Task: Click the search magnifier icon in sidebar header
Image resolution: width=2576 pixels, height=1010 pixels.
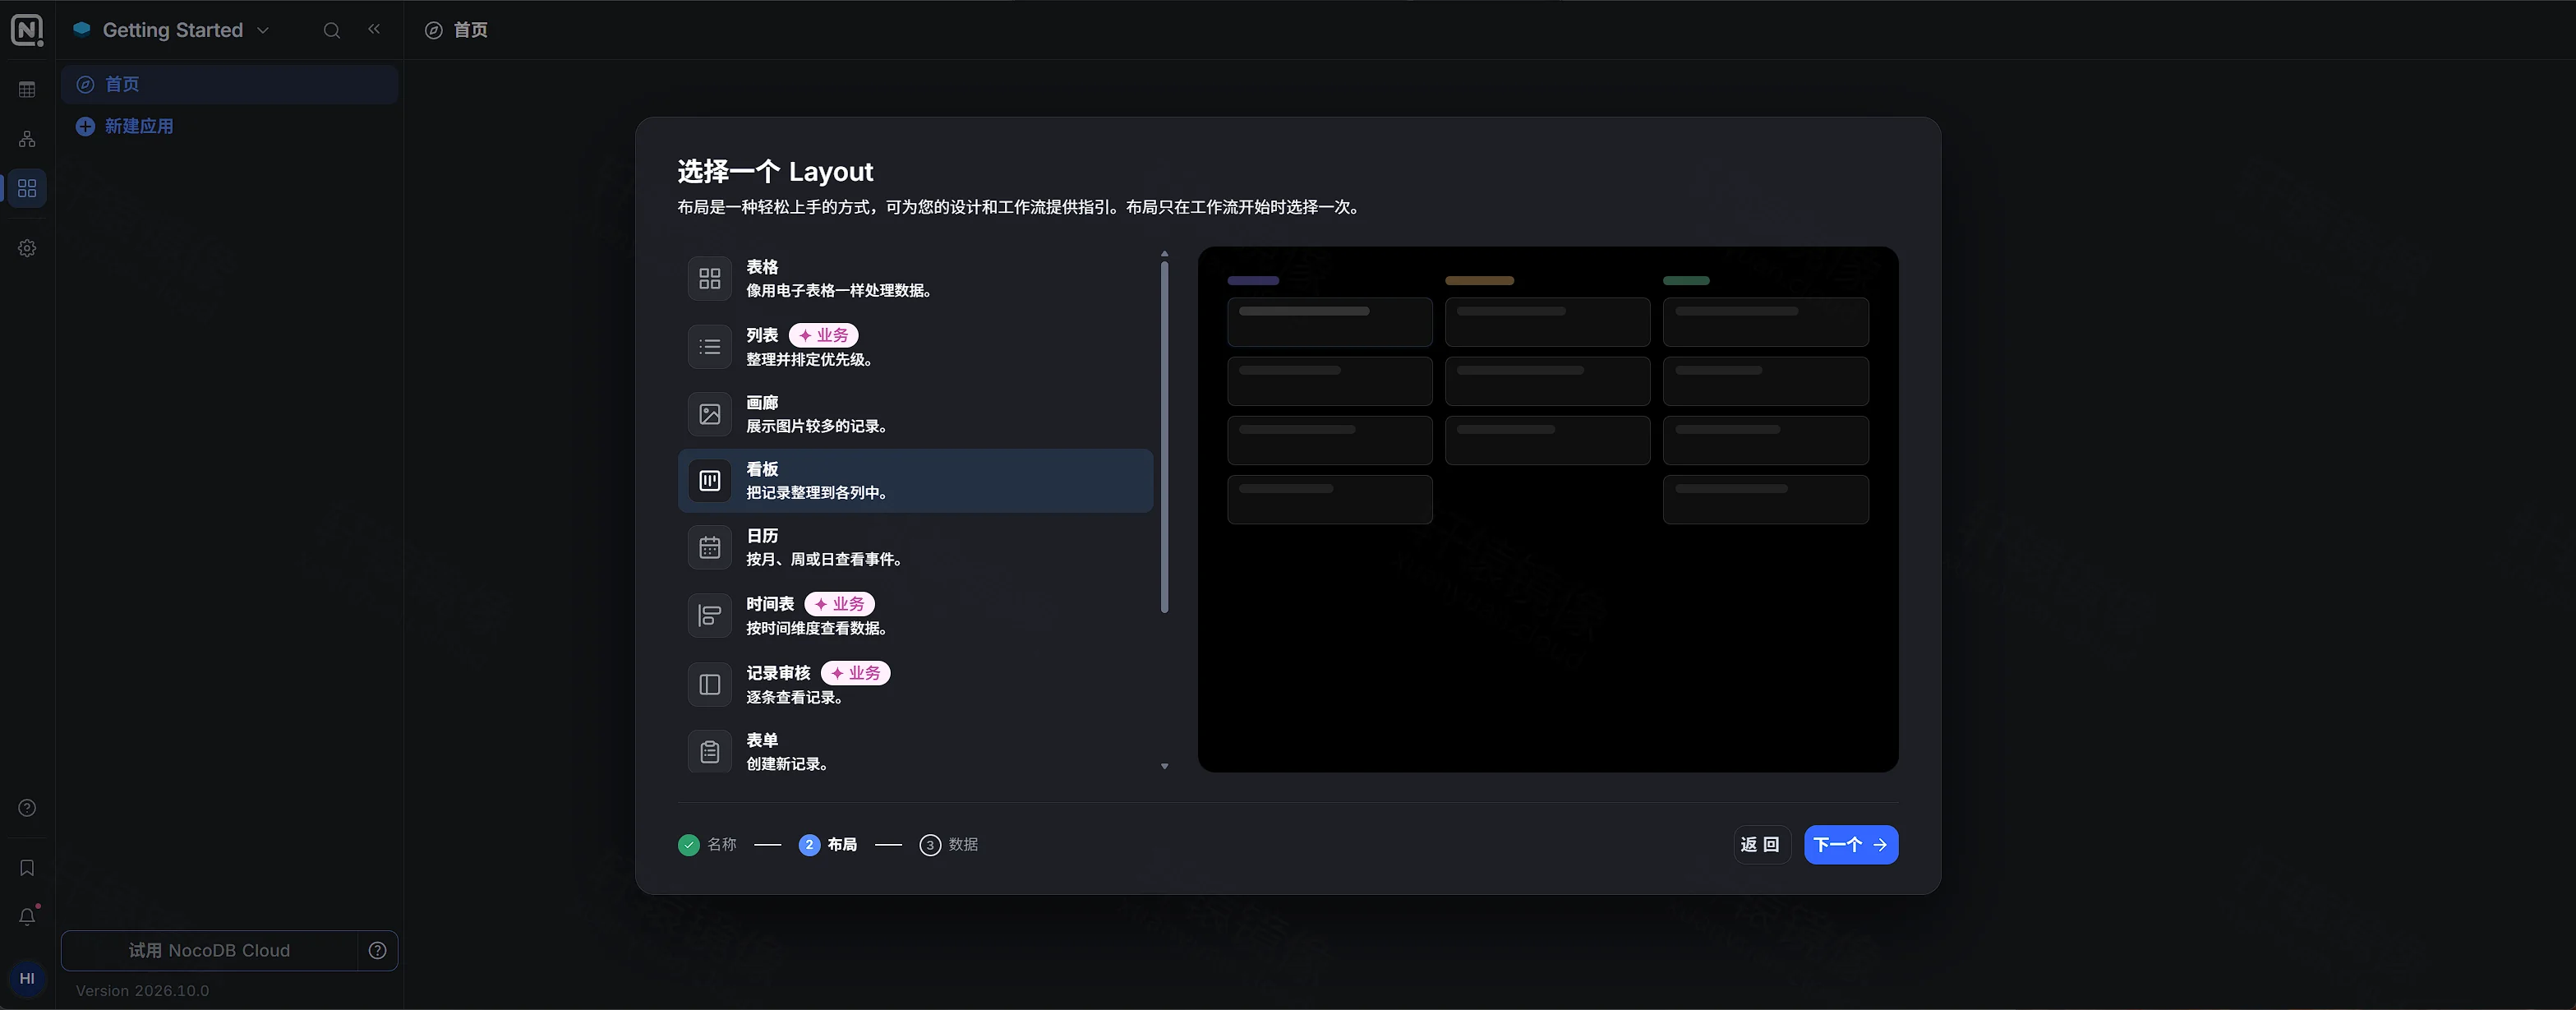Action: pyautogui.click(x=332, y=30)
